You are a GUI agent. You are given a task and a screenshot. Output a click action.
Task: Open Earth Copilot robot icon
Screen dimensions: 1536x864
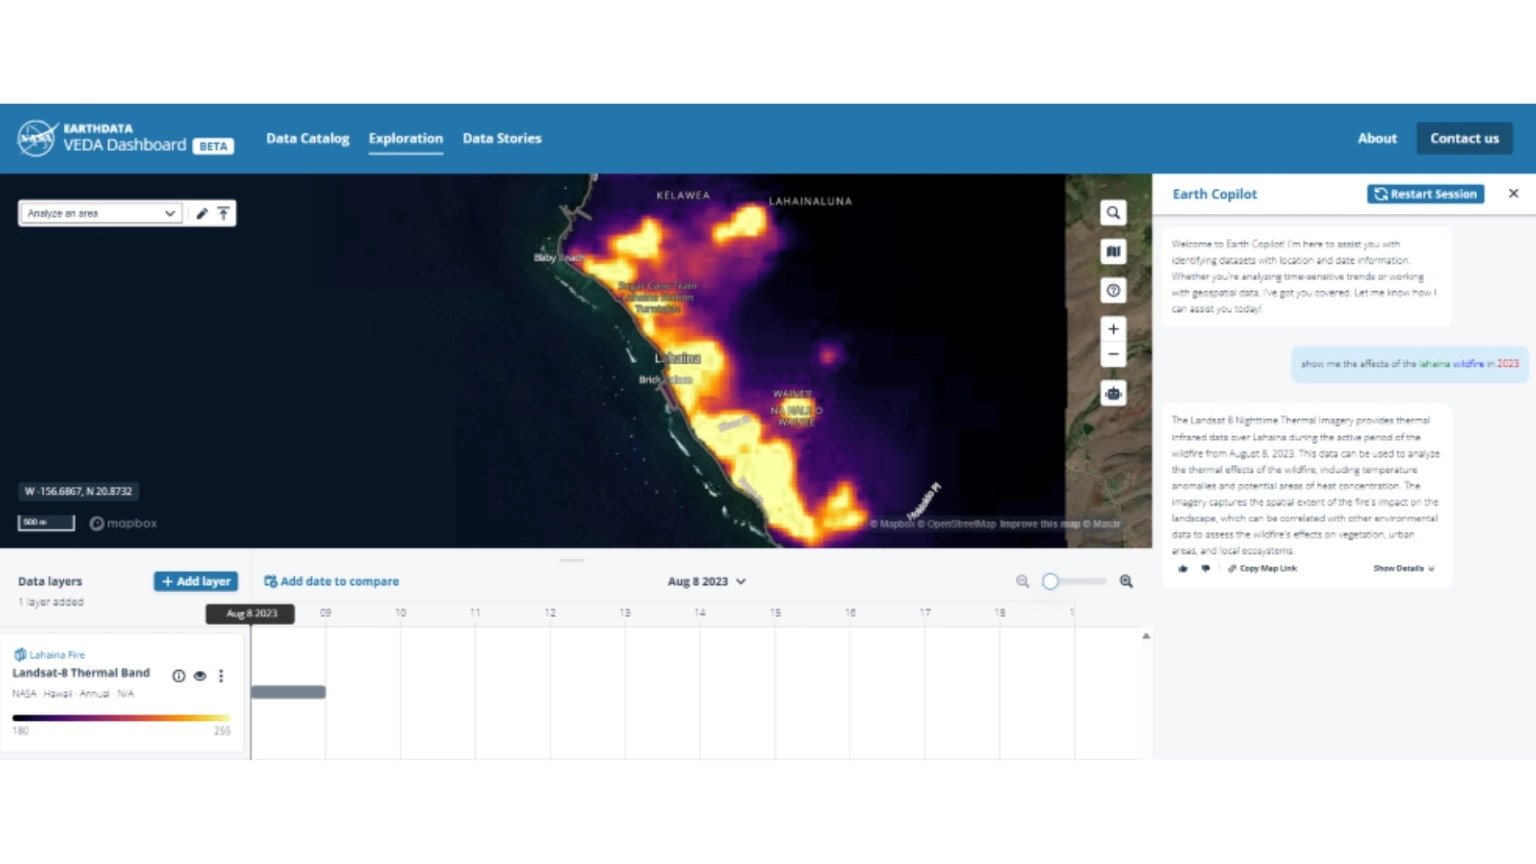point(1113,393)
